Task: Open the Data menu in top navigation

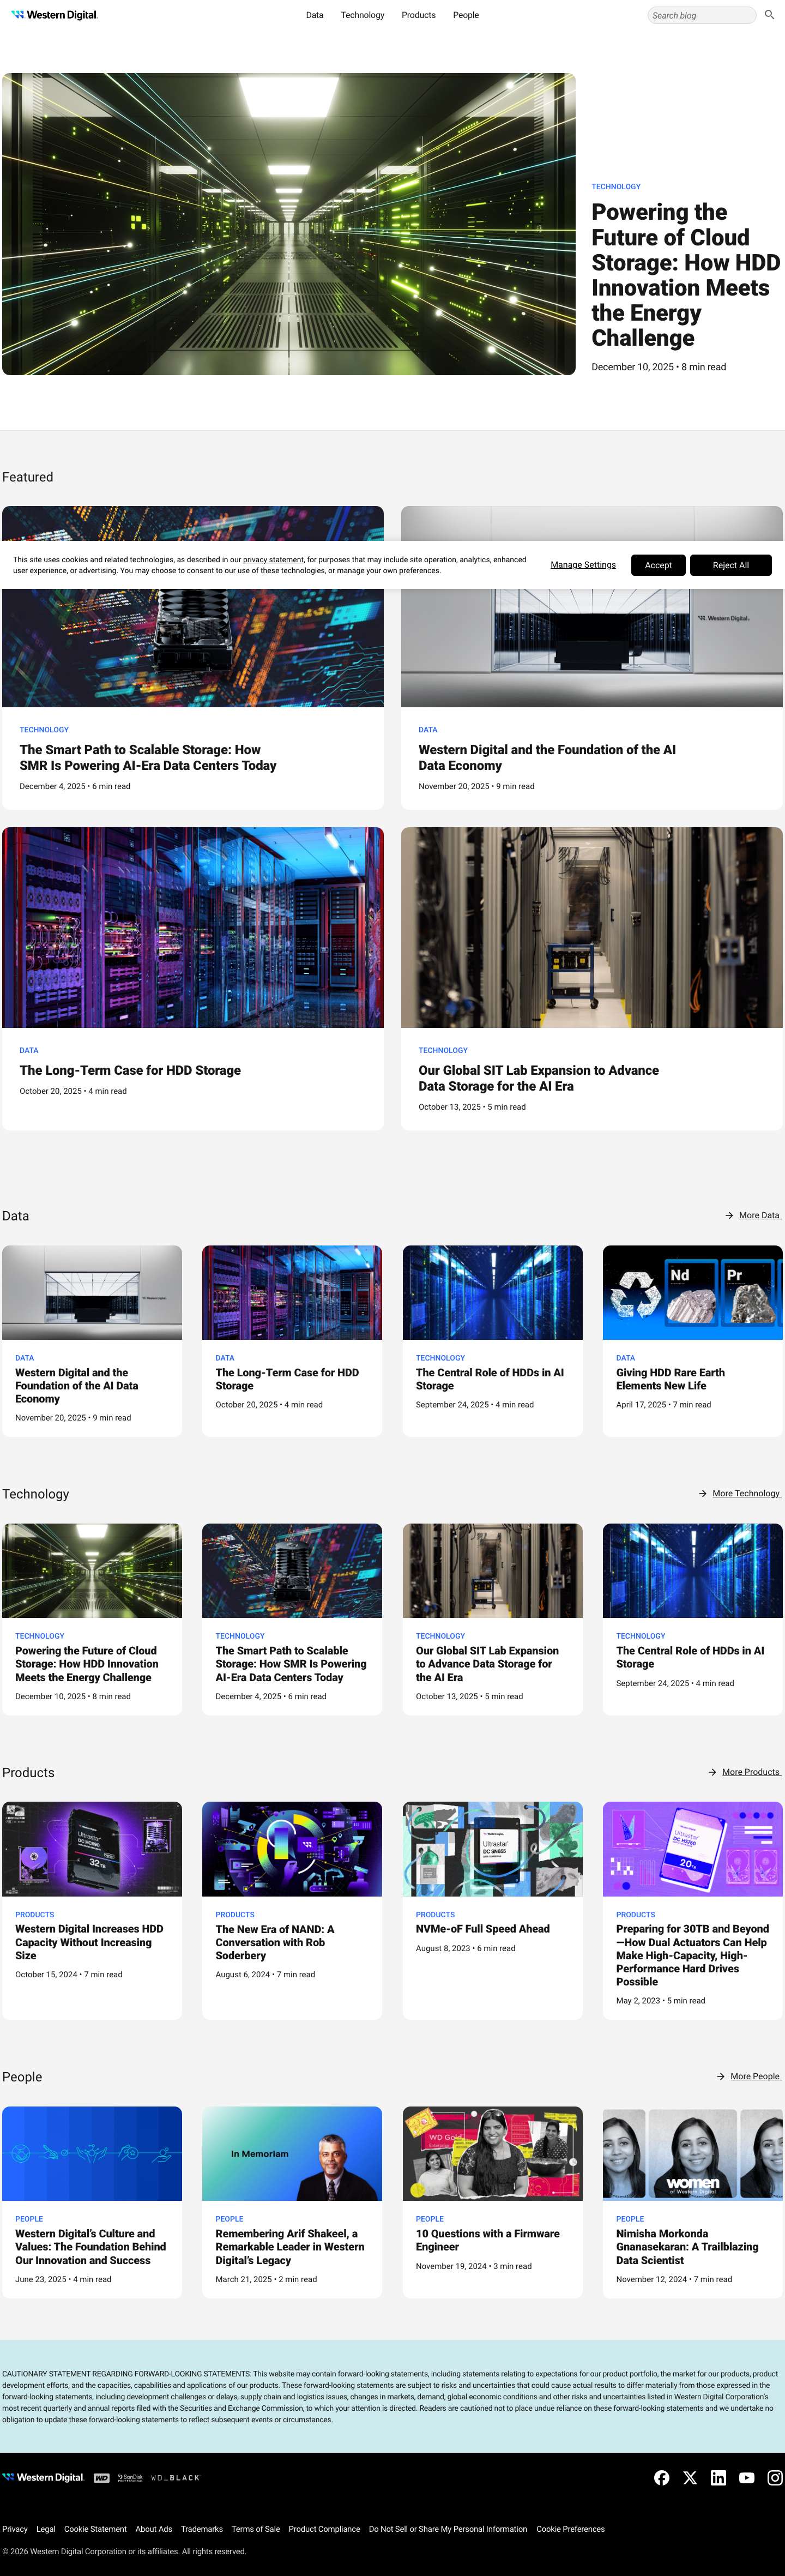Action: coord(314,15)
